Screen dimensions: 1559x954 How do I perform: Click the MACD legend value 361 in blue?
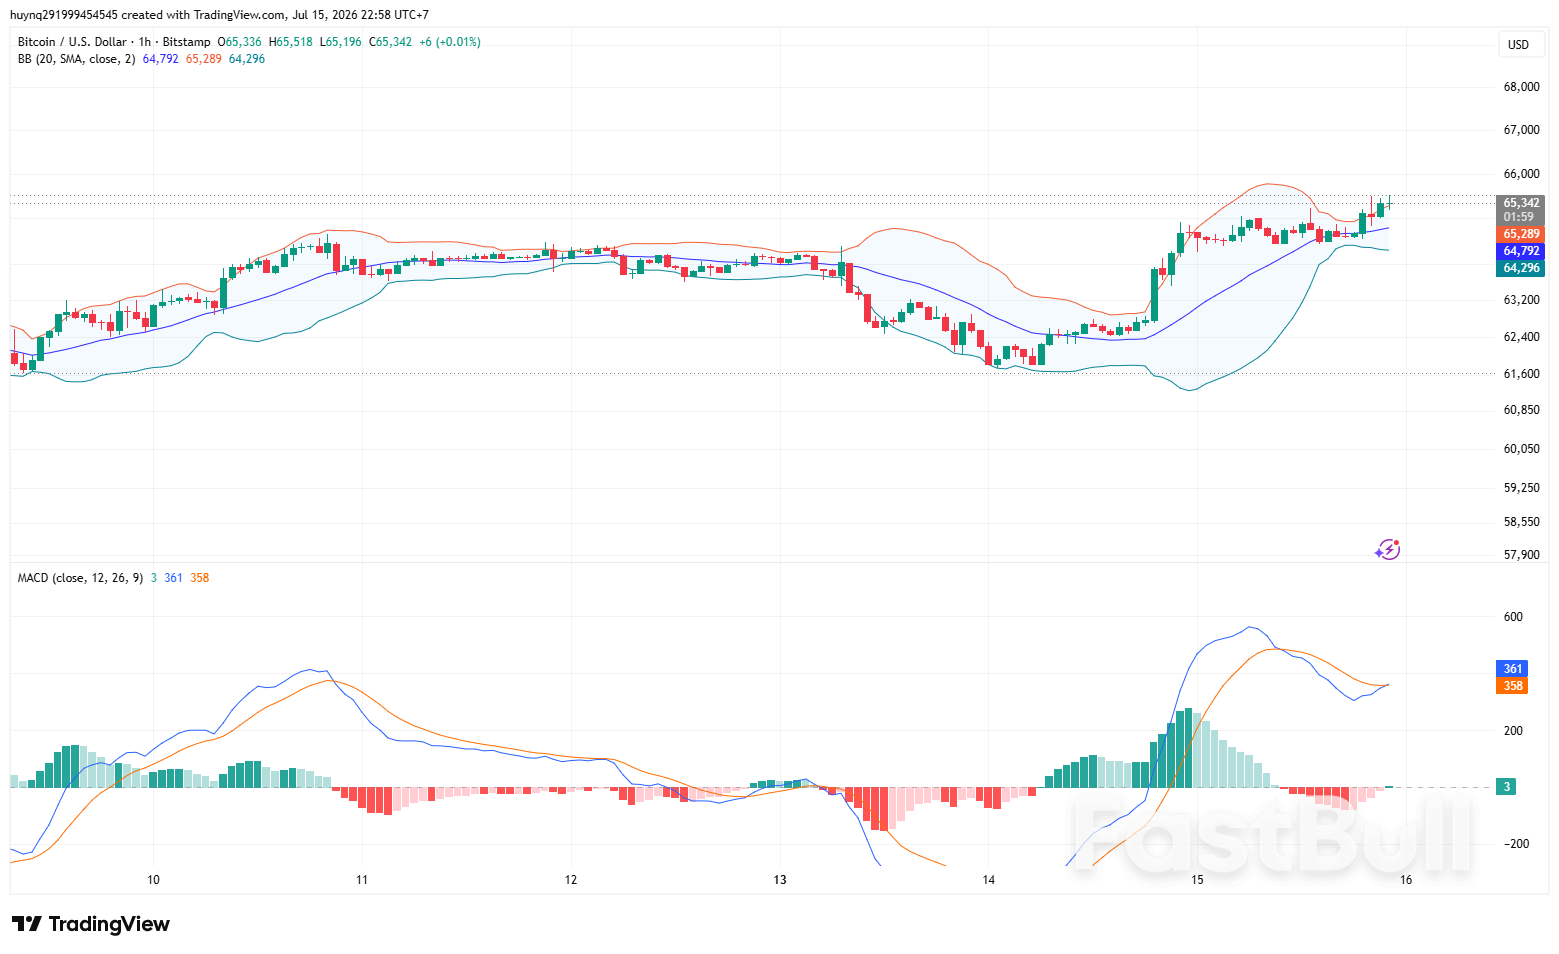point(174,578)
